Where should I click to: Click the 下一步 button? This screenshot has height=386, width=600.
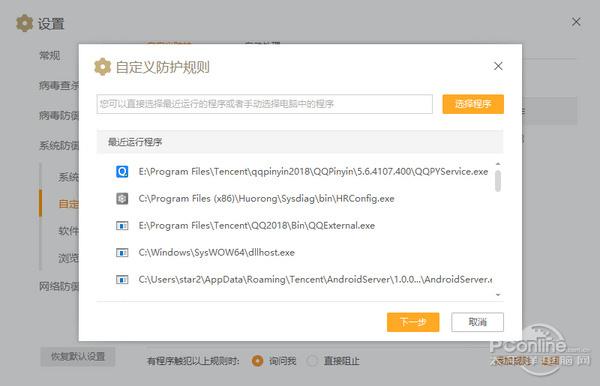(413, 322)
